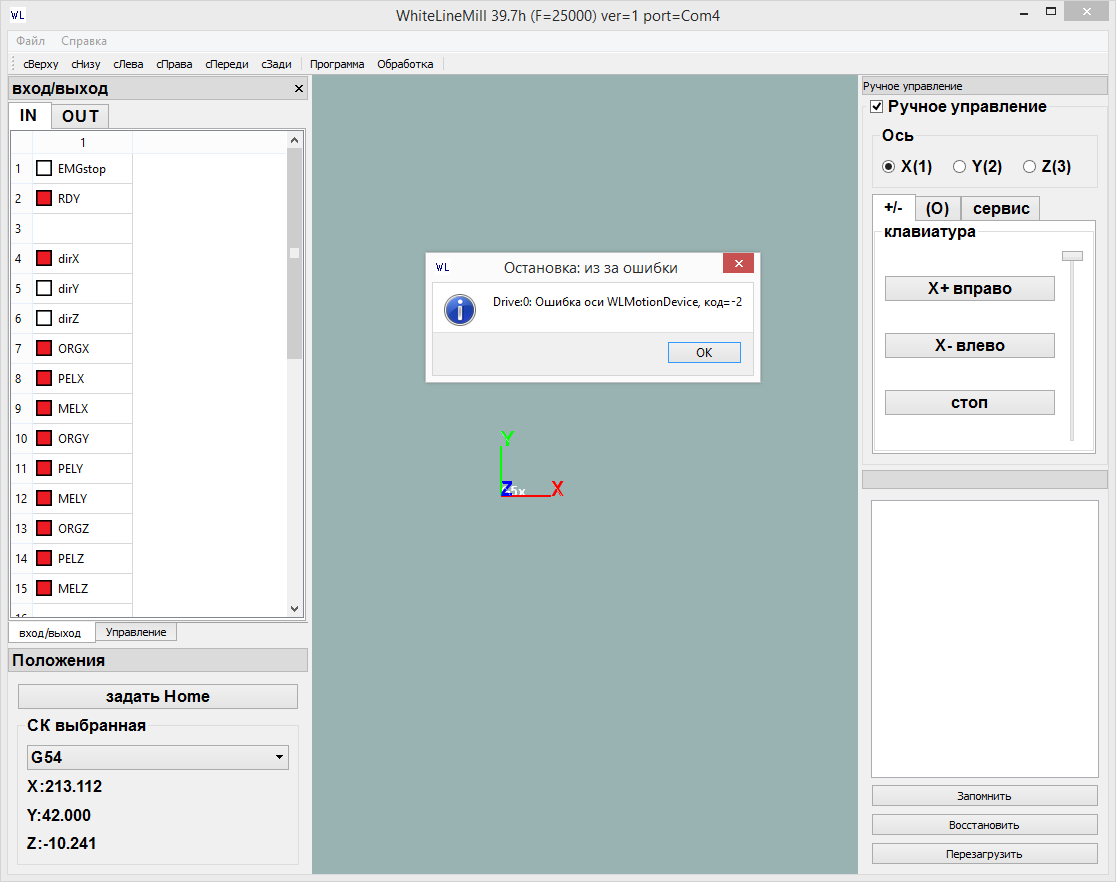The width and height of the screenshot is (1116, 882).
Task: Toggle the EMGstop input indicator
Action: point(44,169)
